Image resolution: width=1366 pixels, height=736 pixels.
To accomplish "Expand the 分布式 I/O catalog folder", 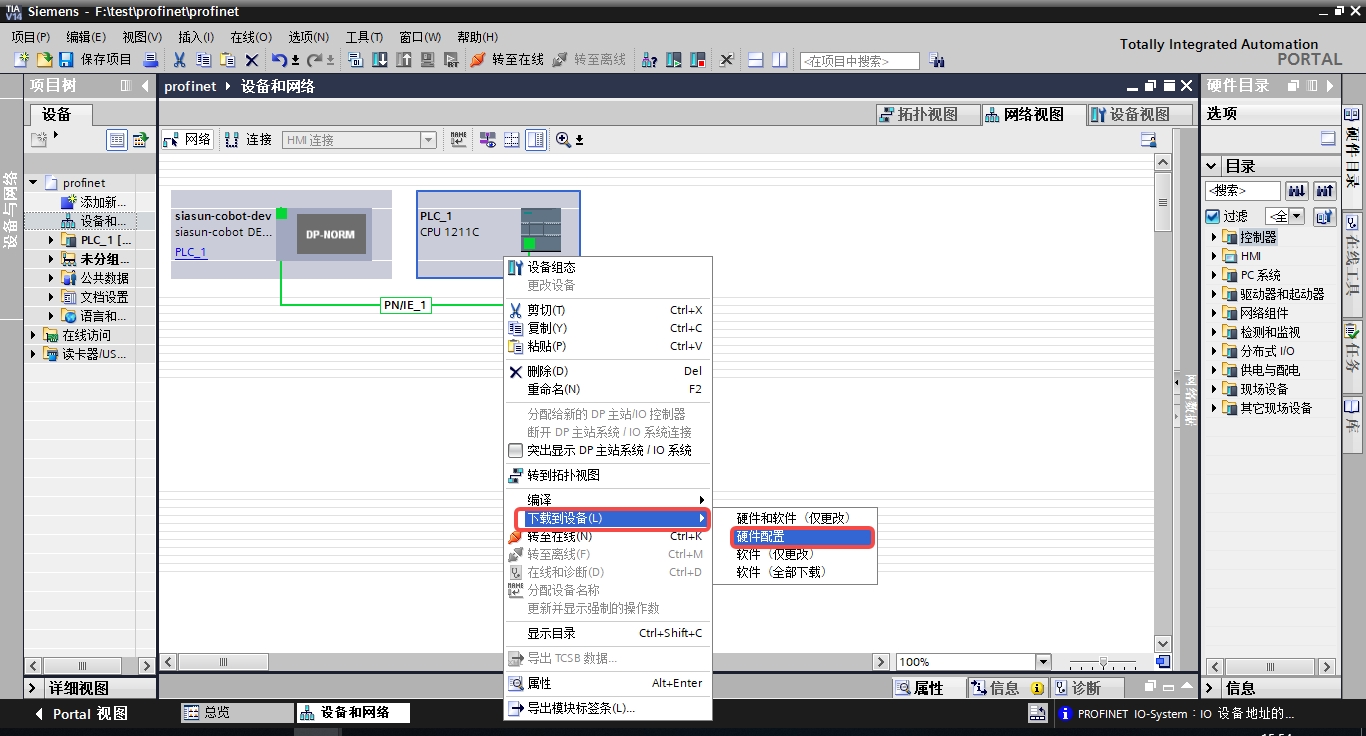I will 1214,351.
